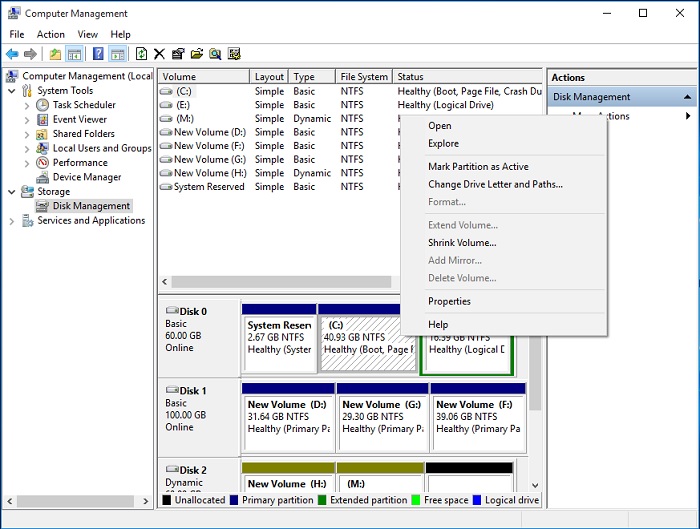Screen dimensions: 700x529
Task: Select Task Scheduler in the tree
Action: pos(84,105)
